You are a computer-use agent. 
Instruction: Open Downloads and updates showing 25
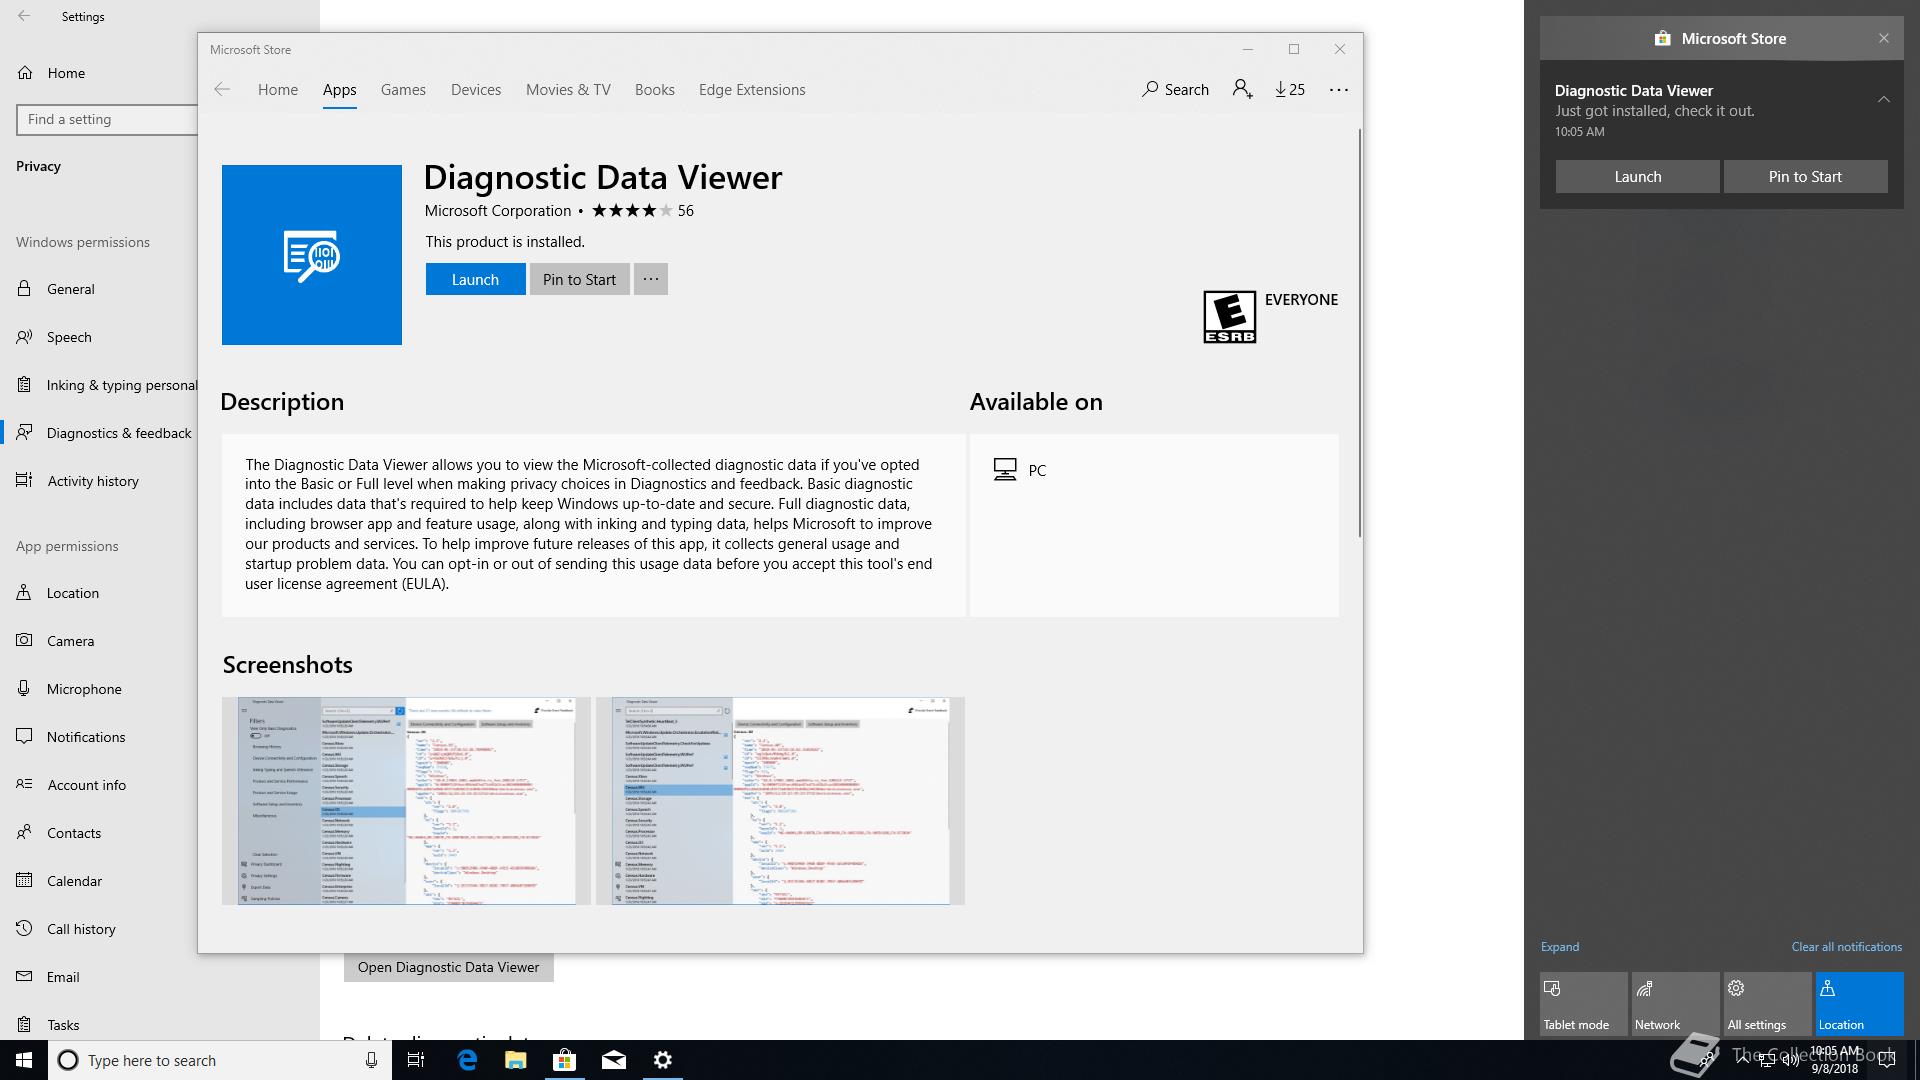click(1290, 89)
